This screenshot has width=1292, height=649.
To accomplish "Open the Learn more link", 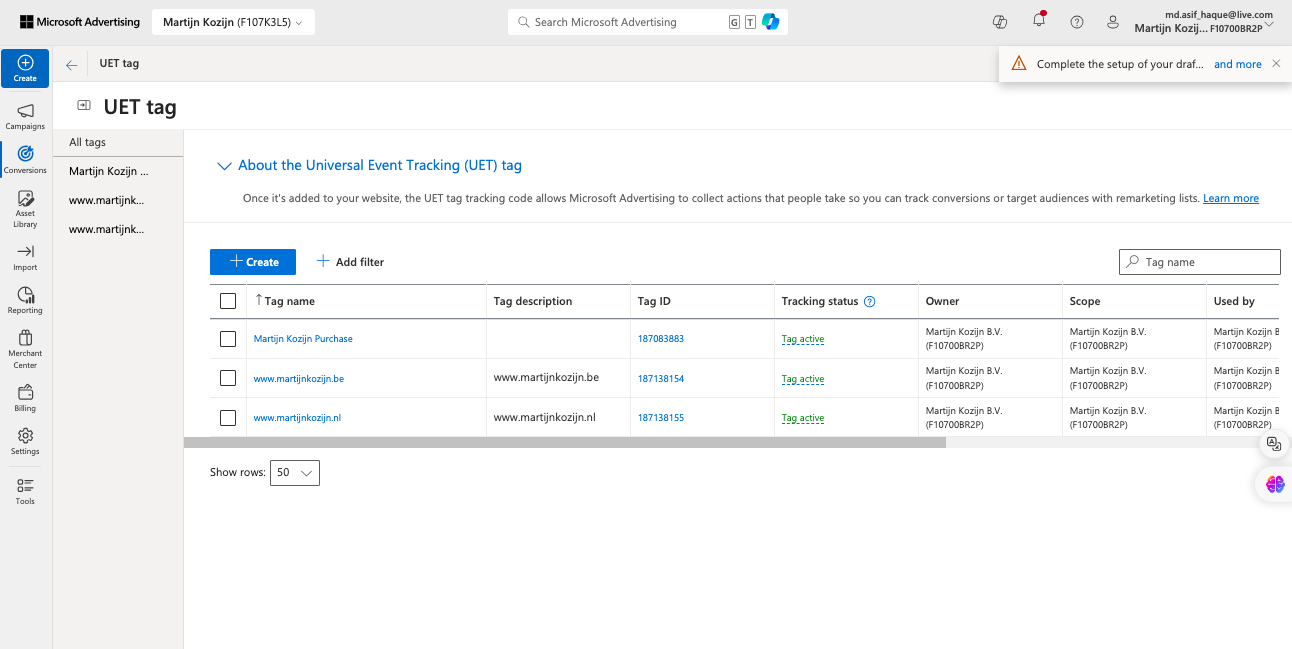I will [1231, 198].
